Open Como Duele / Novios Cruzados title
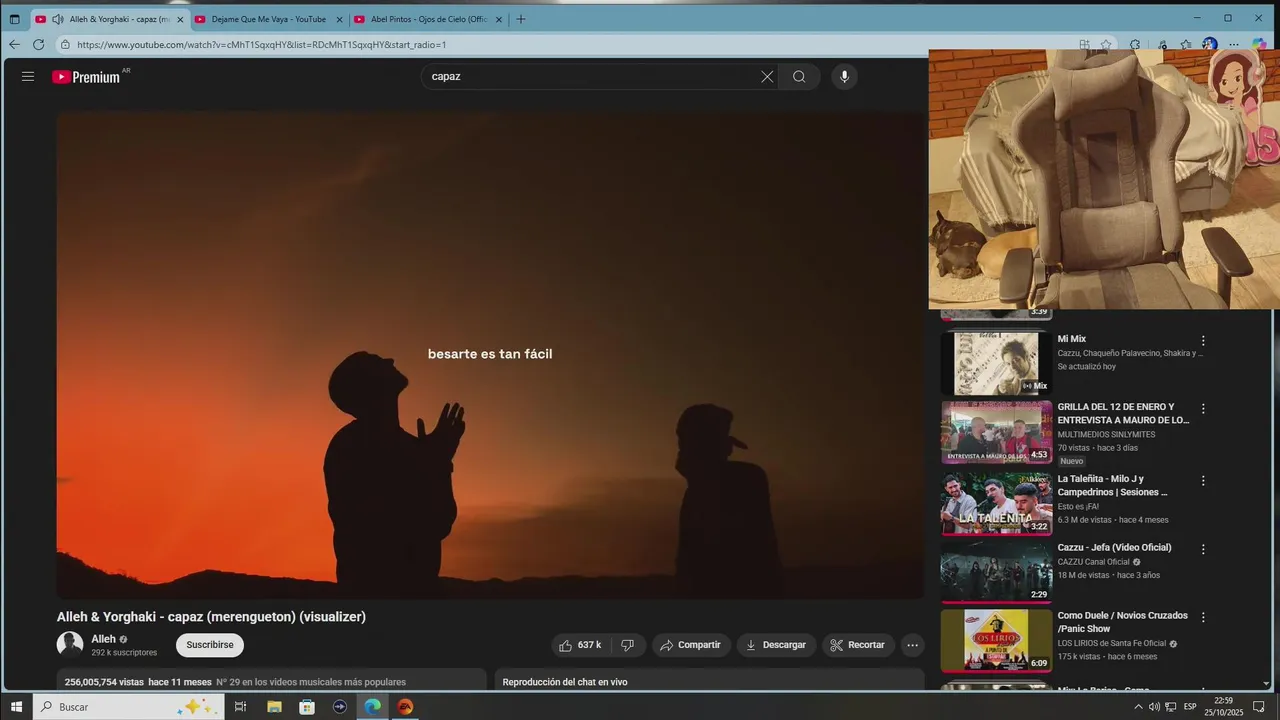1280x720 pixels. (1123, 622)
